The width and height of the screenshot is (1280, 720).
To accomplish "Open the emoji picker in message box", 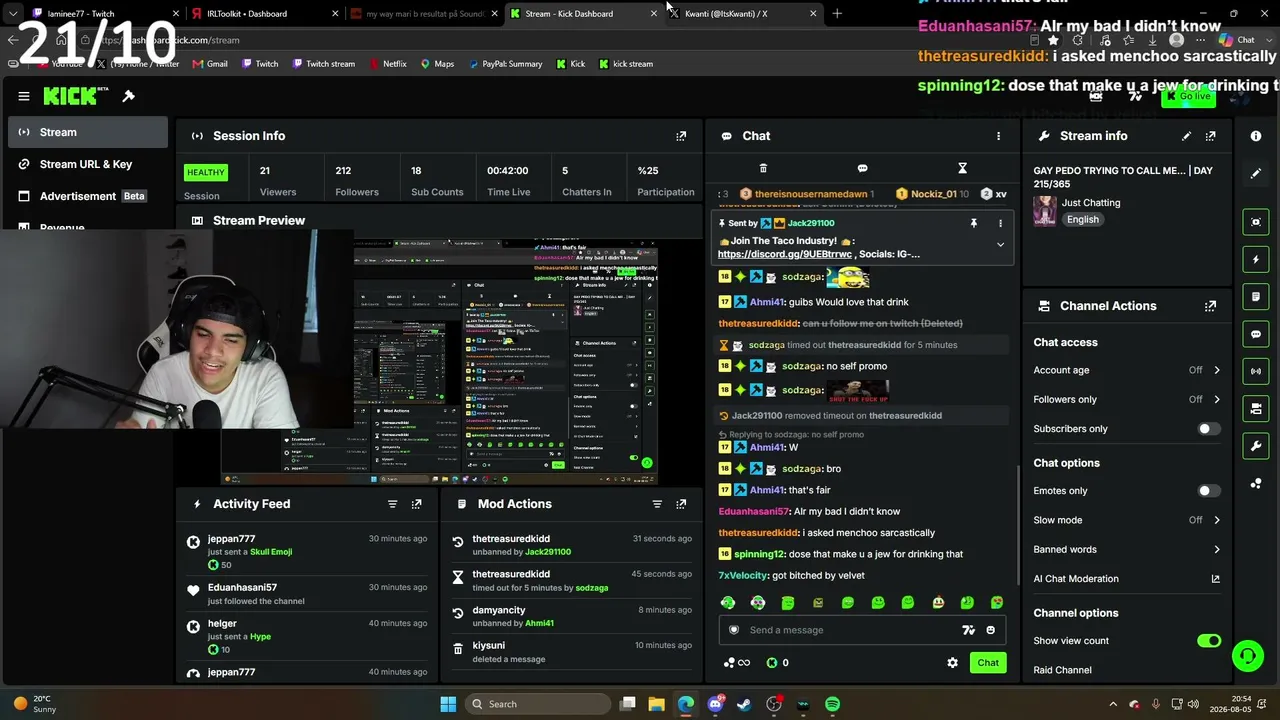I will (x=991, y=630).
